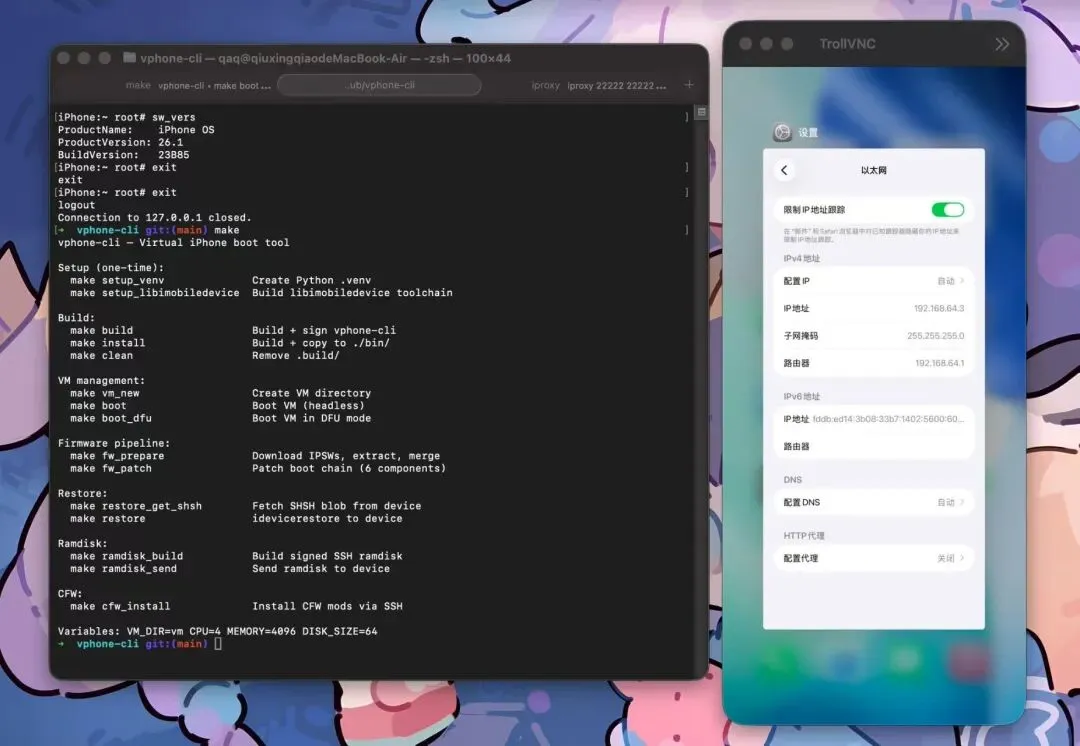Click the terminal scroll marker icon
The width and height of the screenshot is (1080, 746).
pos(701,112)
